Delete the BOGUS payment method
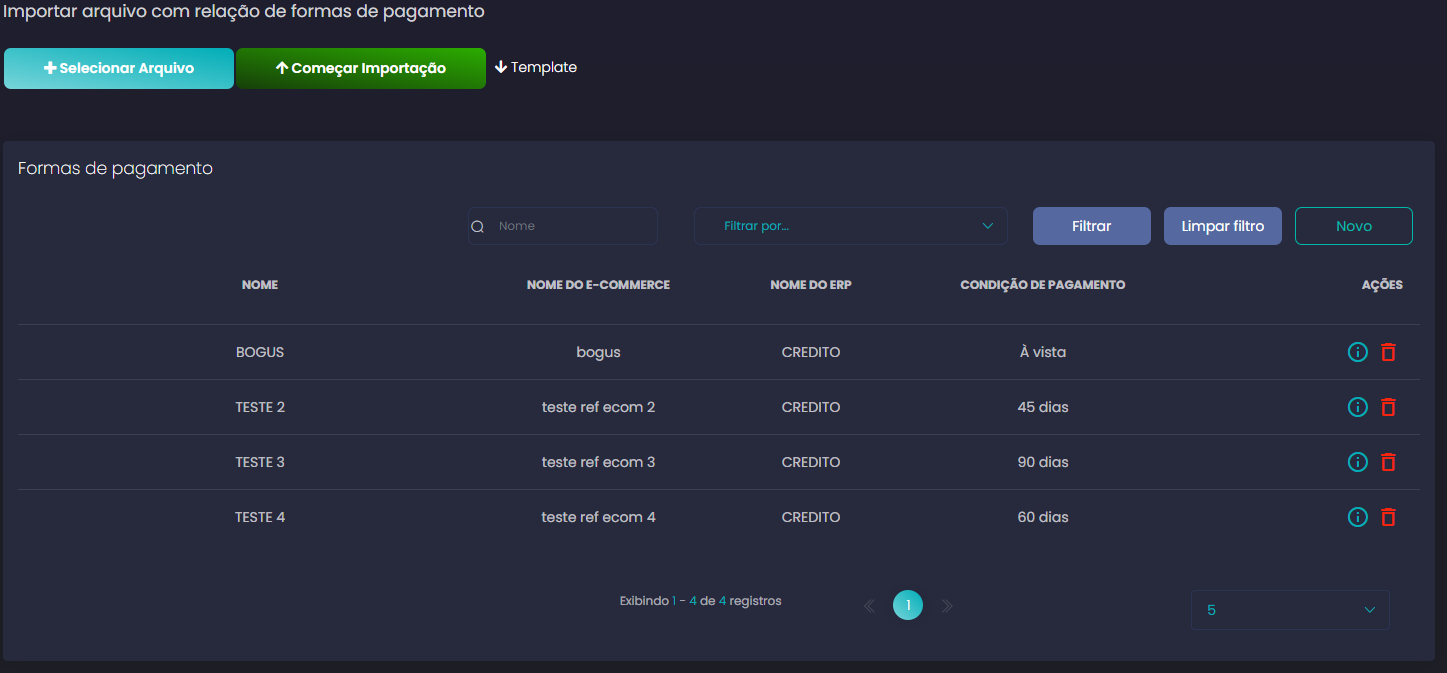This screenshot has height=673, width=1447. click(1388, 352)
